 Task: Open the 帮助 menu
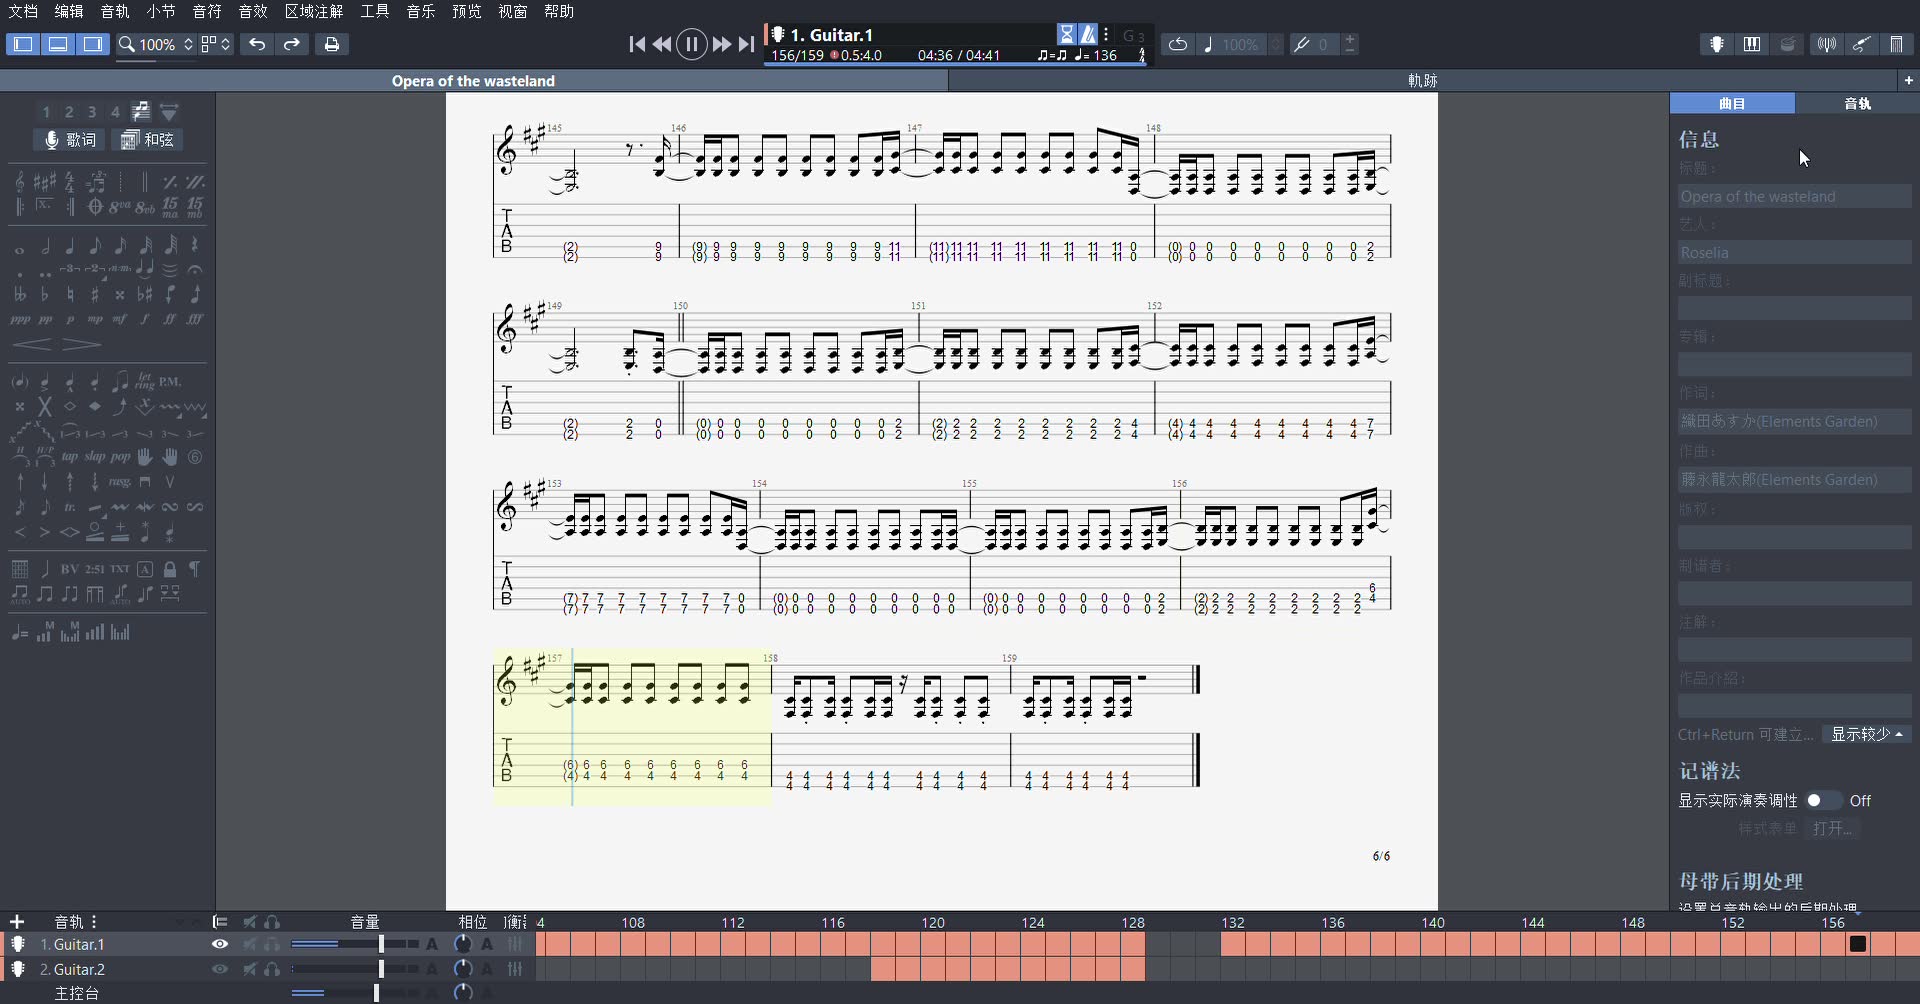click(559, 11)
